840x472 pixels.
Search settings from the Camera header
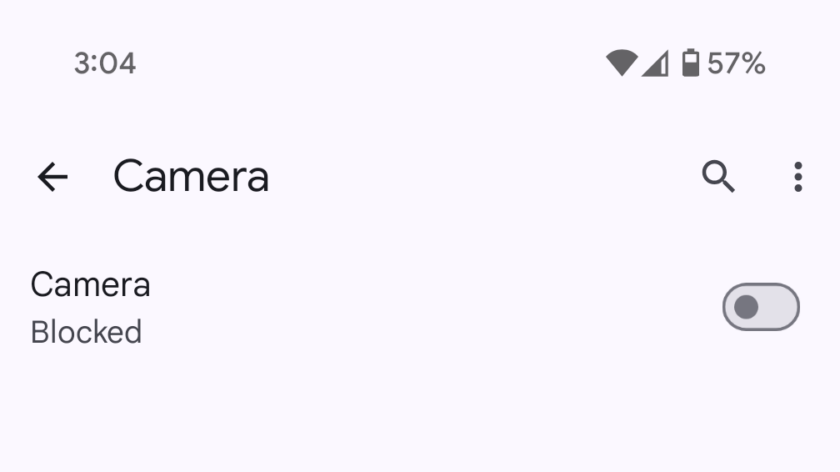pyautogui.click(x=718, y=177)
